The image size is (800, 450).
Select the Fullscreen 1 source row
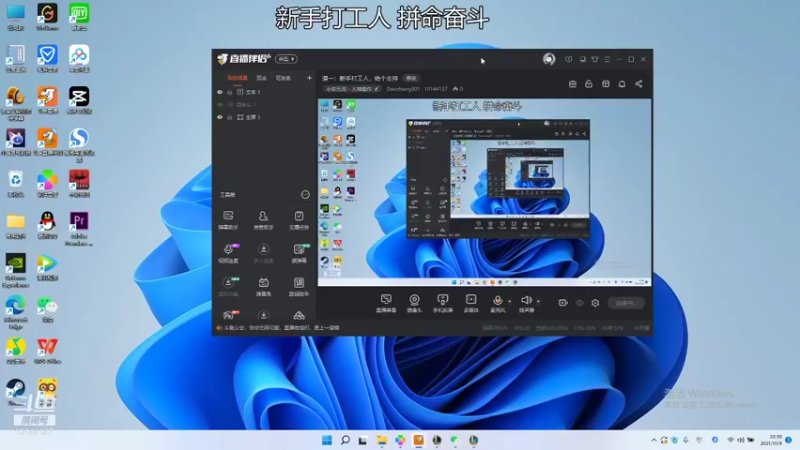point(264,117)
